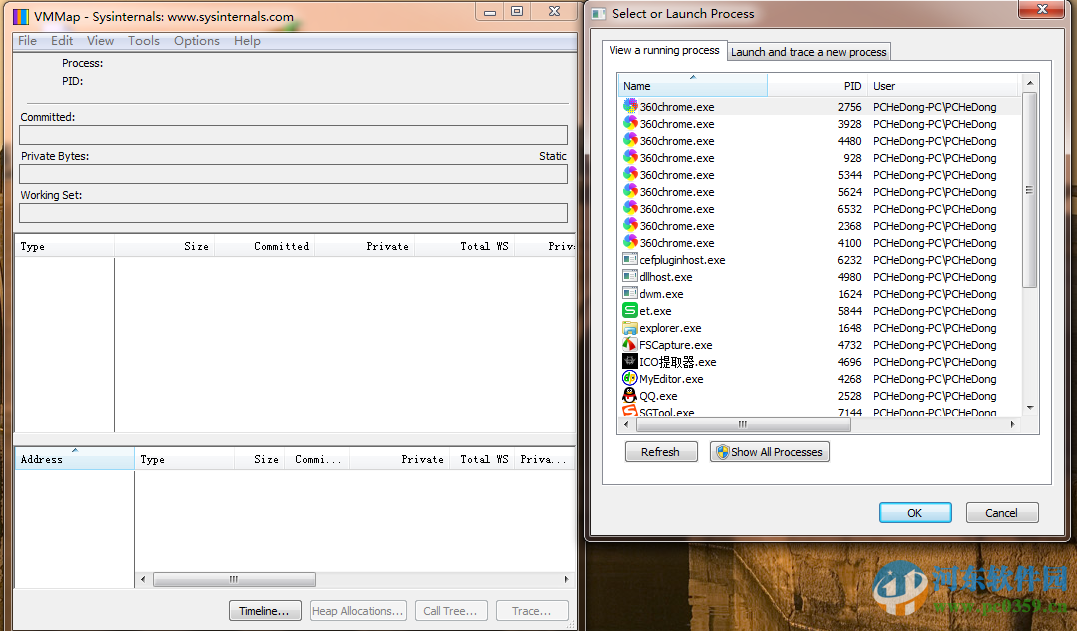This screenshot has height=631, width=1077.
Task: Click process list scroll up arrow
Action: tap(1030, 83)
